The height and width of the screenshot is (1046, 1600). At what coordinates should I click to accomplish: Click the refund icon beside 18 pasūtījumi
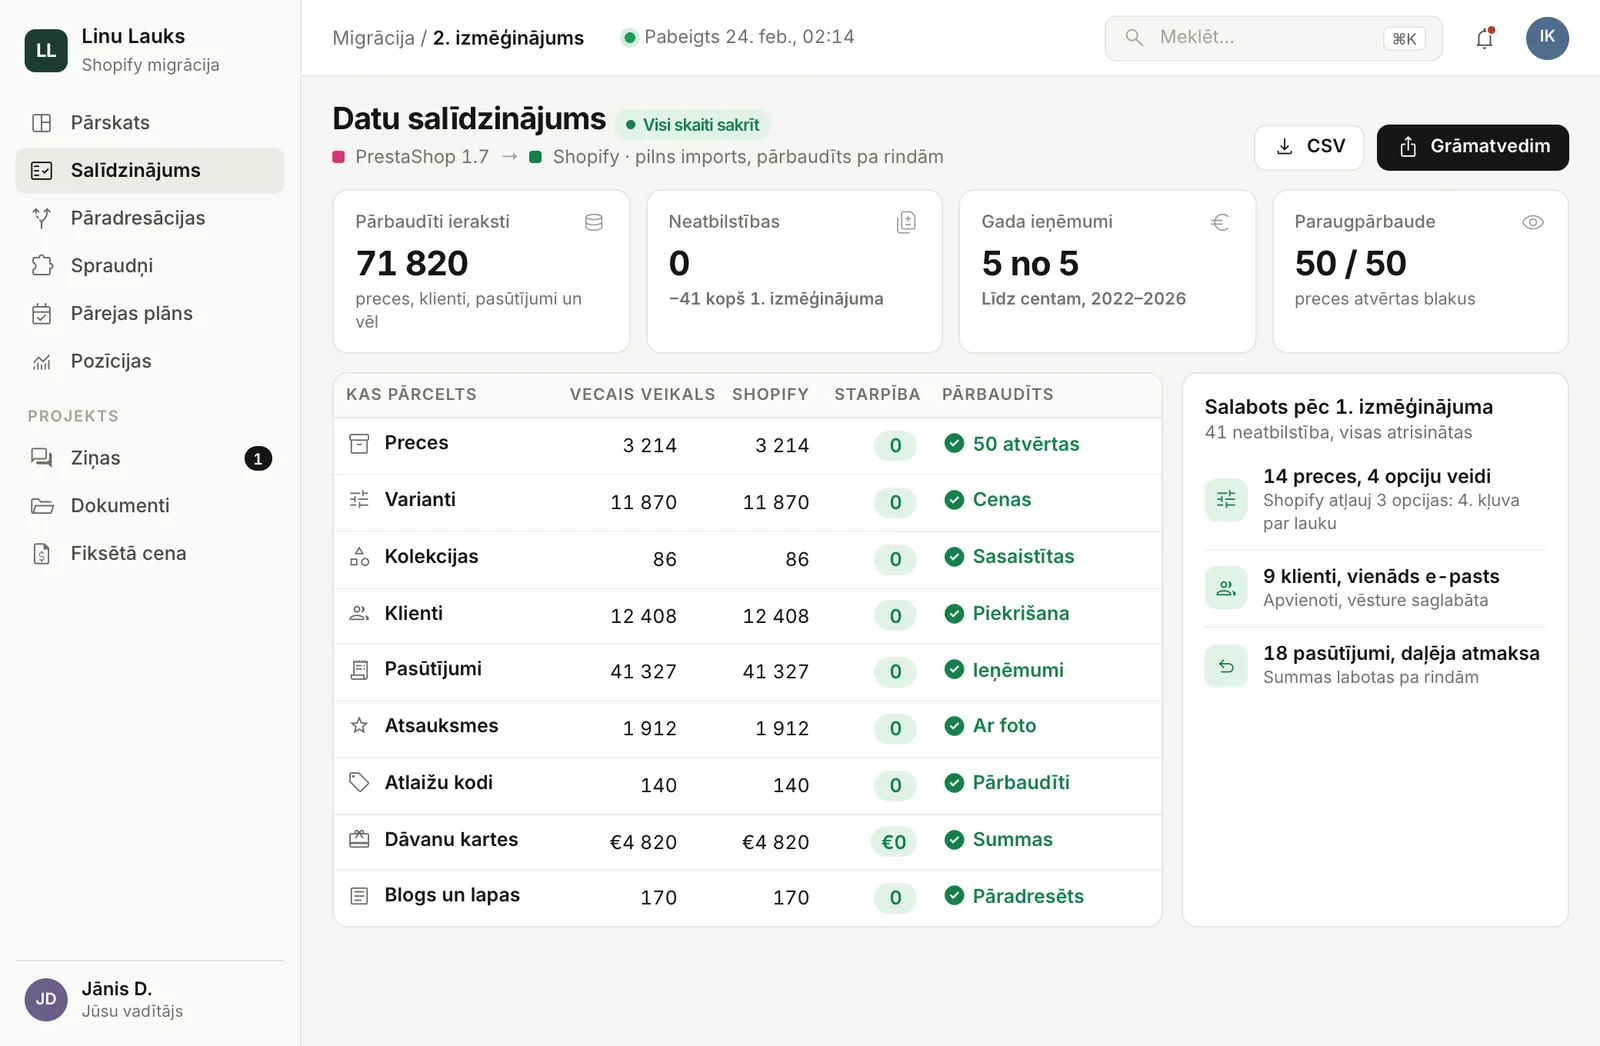click(1226, 665)
